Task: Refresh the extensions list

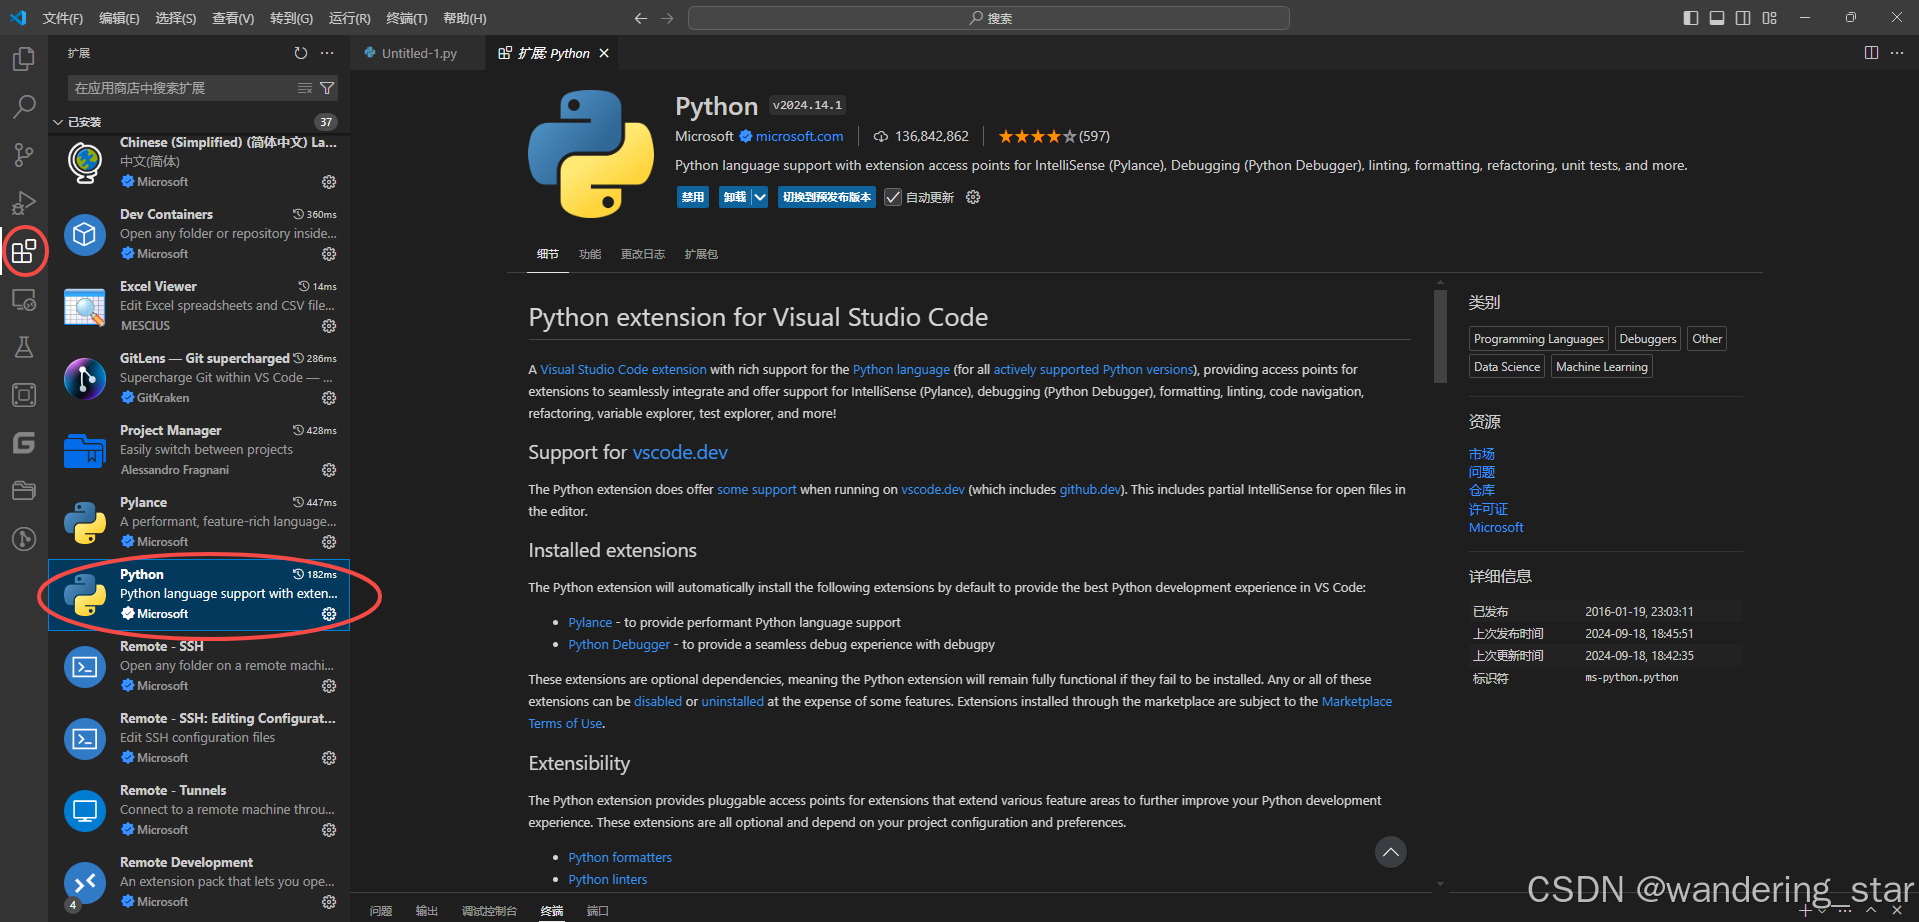Action: point(301,53)
